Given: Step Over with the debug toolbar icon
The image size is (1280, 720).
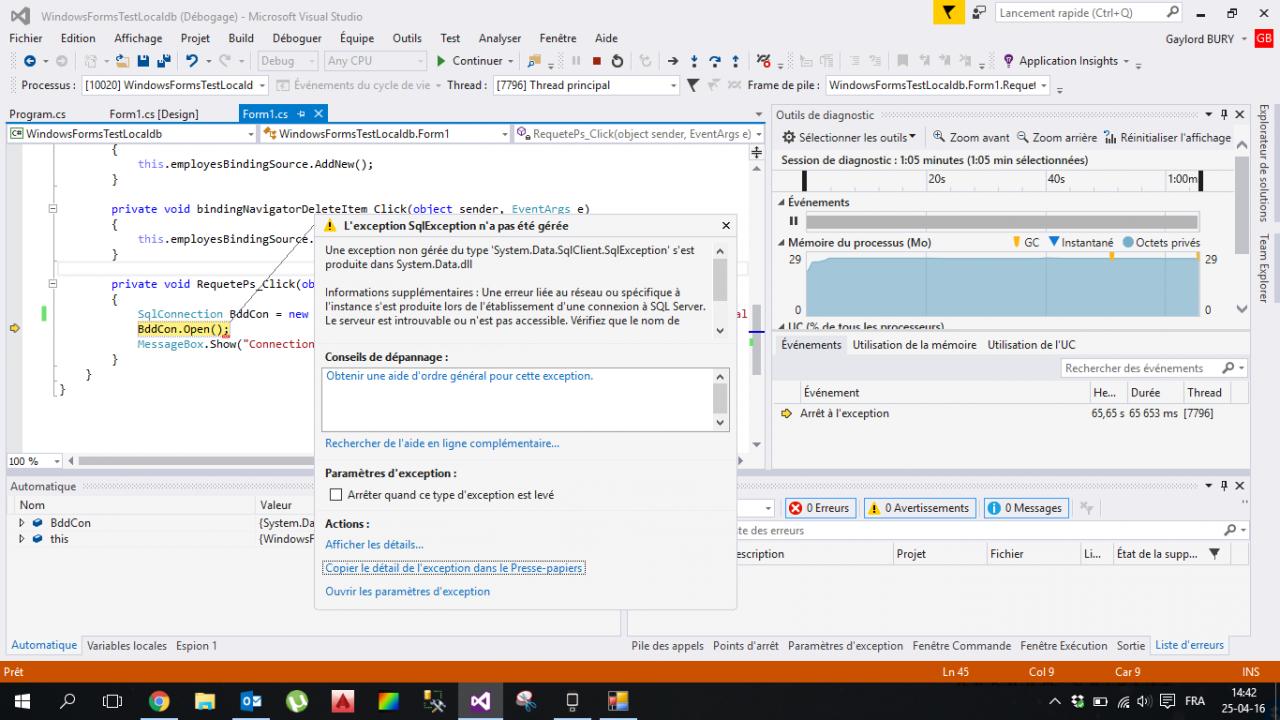Looking at the screenshot, I should pyautogui.click(x=715, y=61).
